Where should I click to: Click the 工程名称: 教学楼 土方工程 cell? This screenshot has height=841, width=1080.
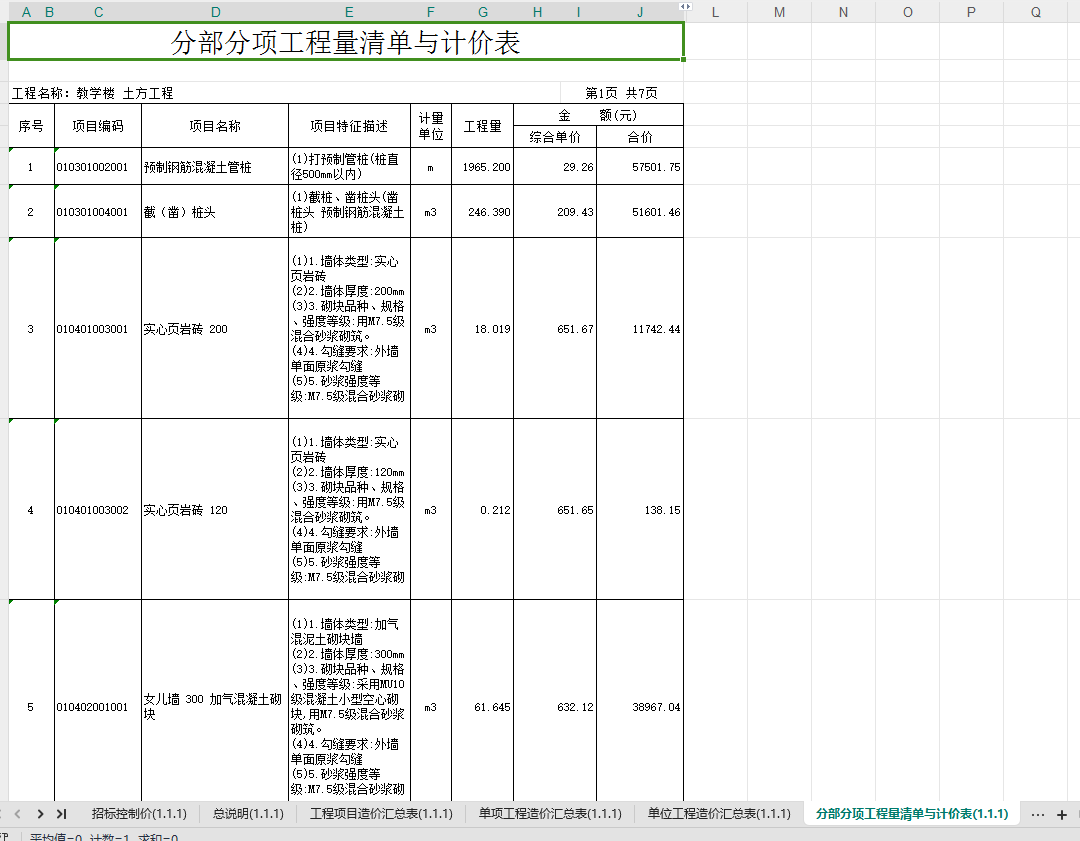click(x=285, y=93)
